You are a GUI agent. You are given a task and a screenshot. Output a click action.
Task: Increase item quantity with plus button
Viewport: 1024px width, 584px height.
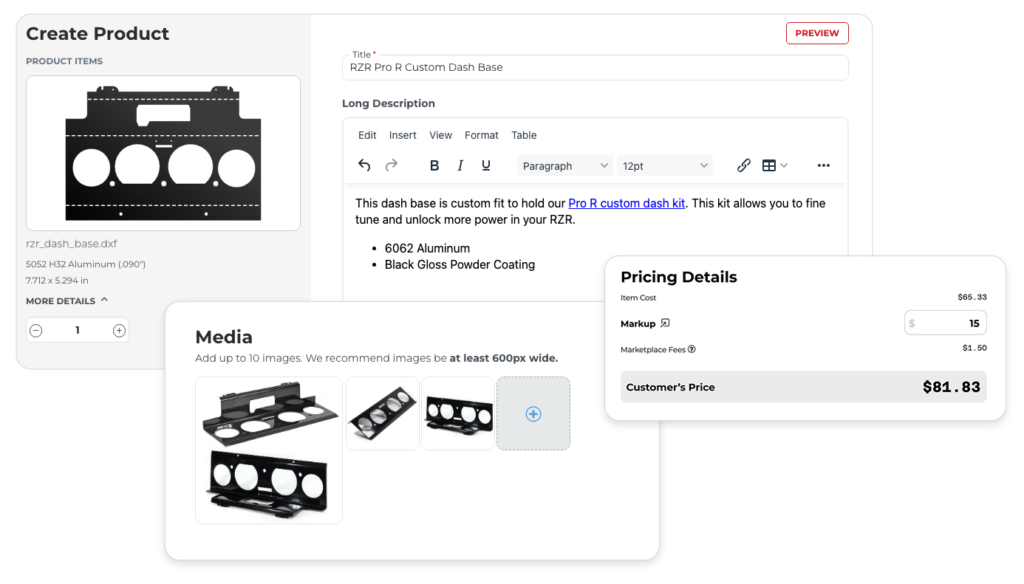[x=119, y=330]
